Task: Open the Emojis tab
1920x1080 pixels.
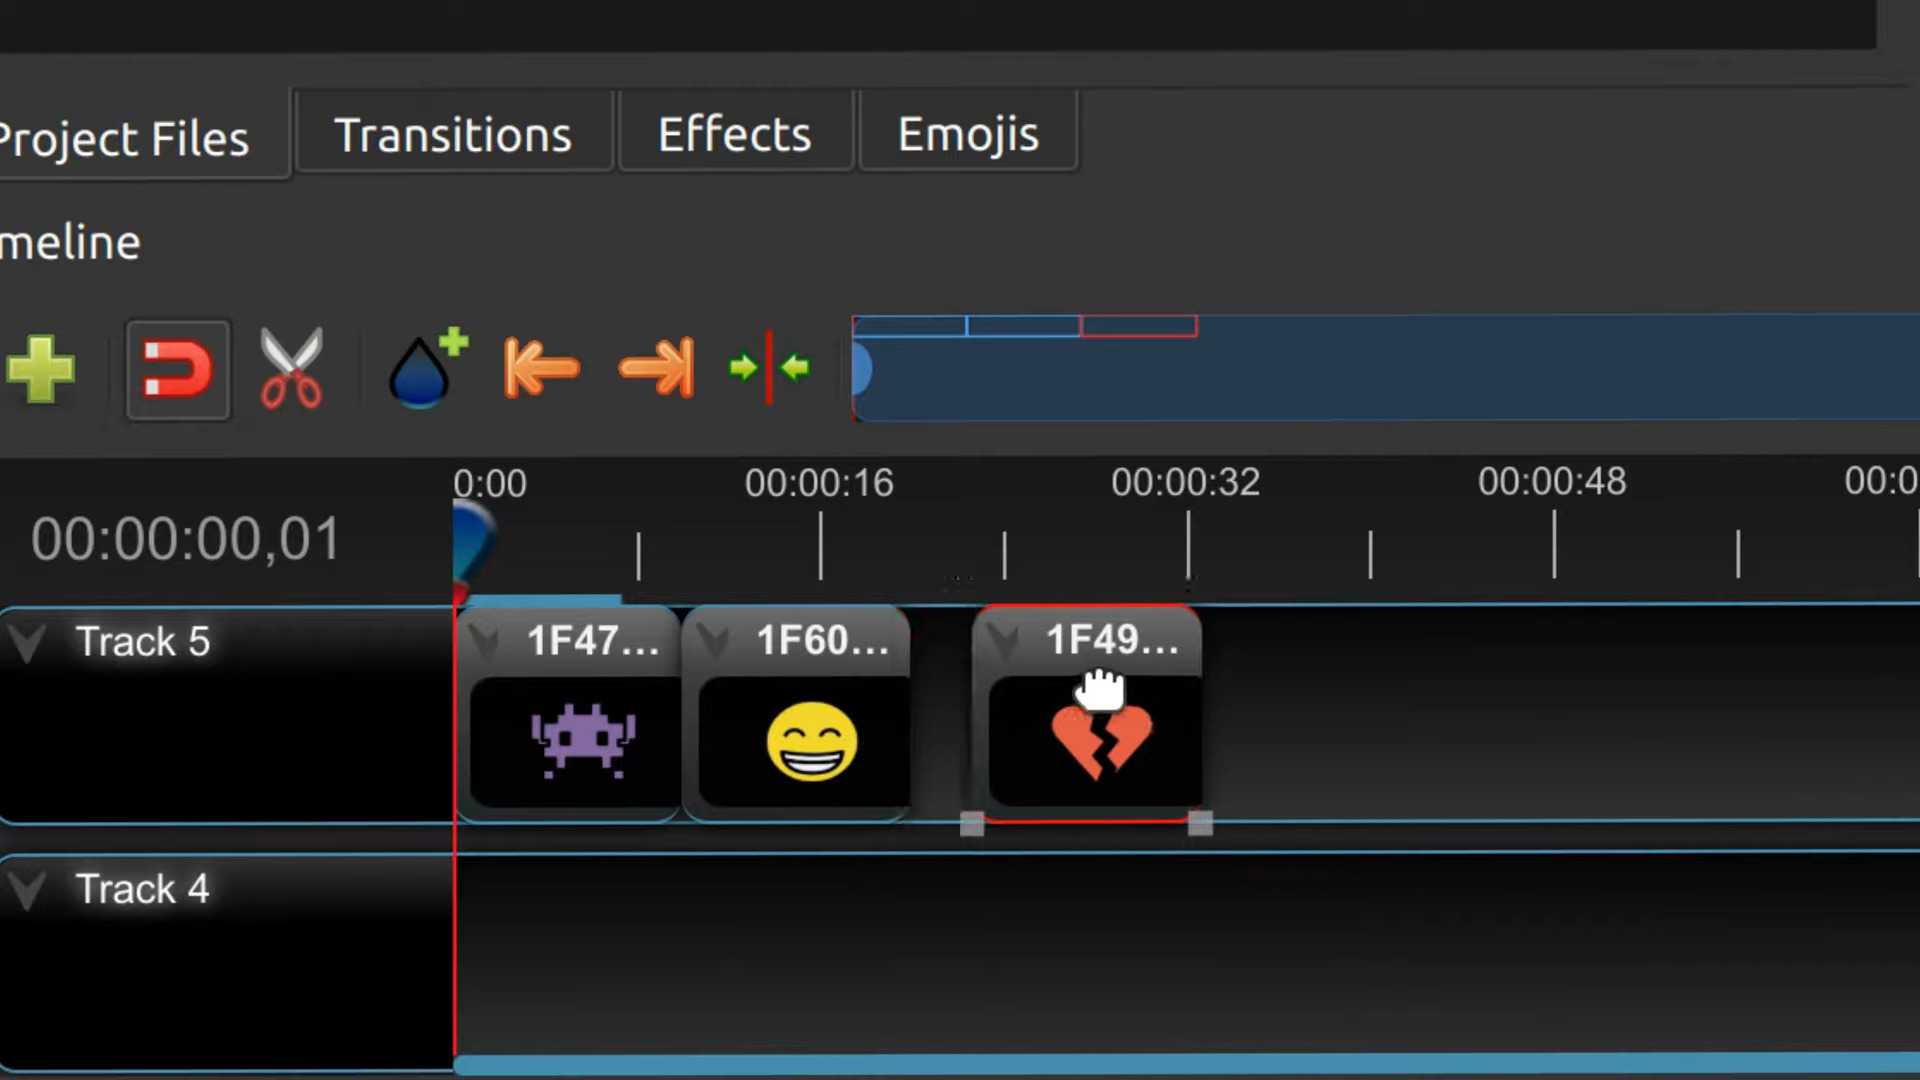Action: tap(967, 134)
